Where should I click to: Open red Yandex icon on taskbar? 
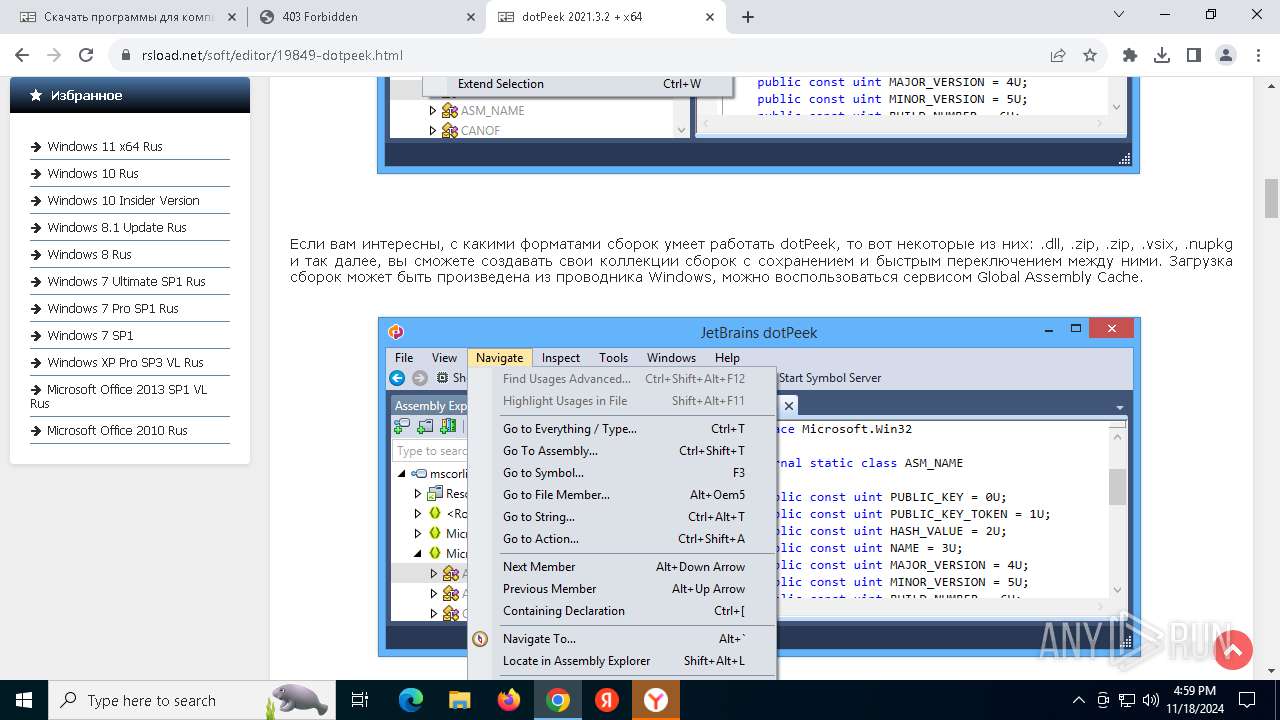tap(607, 700)
